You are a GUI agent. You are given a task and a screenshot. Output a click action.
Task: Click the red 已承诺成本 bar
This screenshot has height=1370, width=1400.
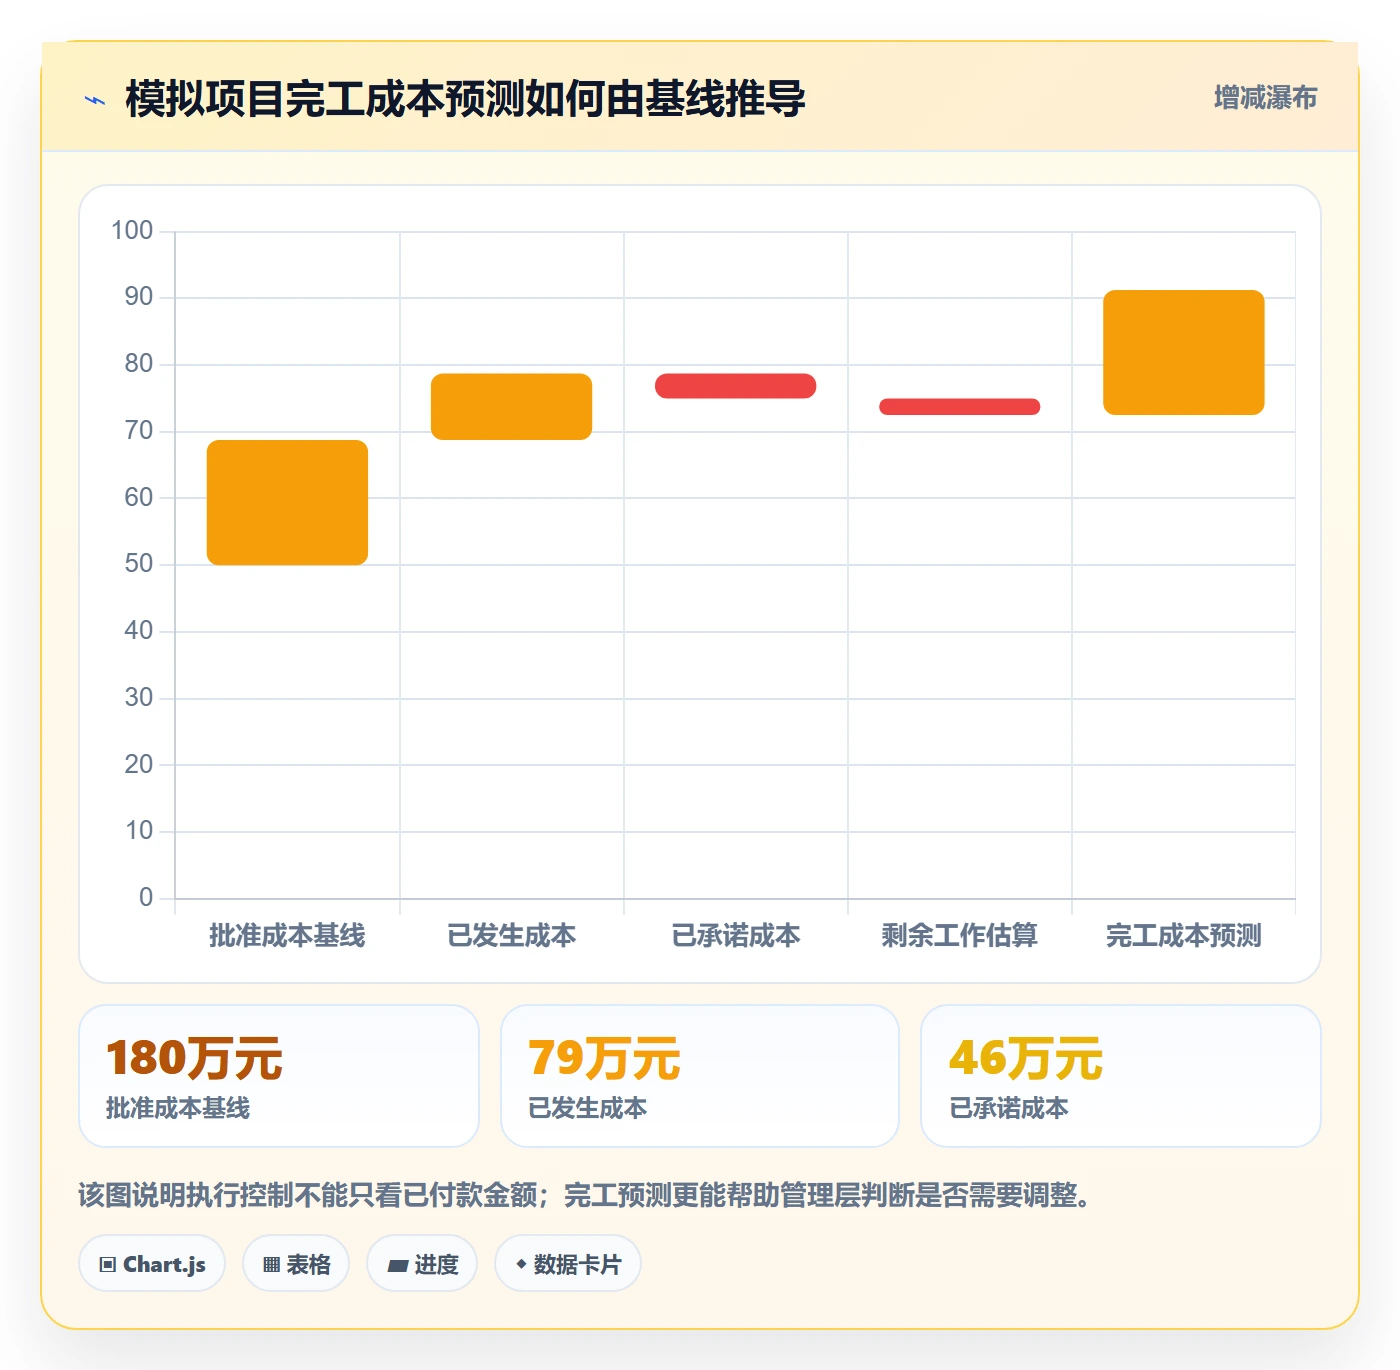[x=735, y=386]
